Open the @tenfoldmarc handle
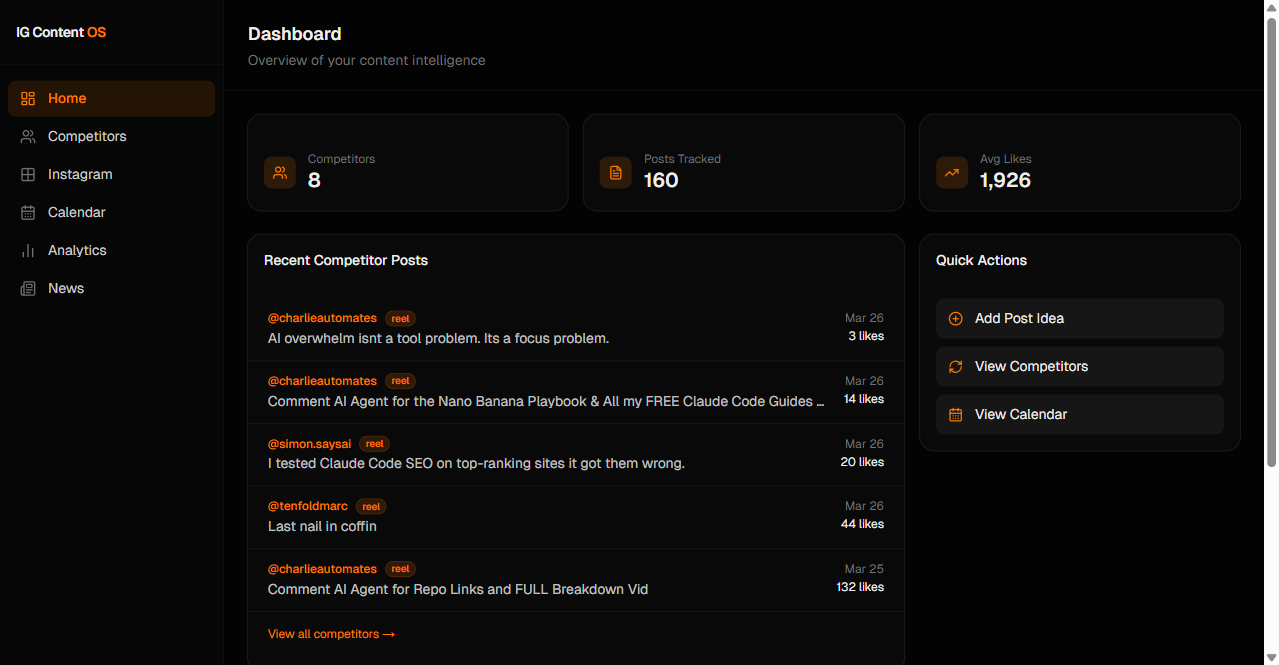 (308, 506)
